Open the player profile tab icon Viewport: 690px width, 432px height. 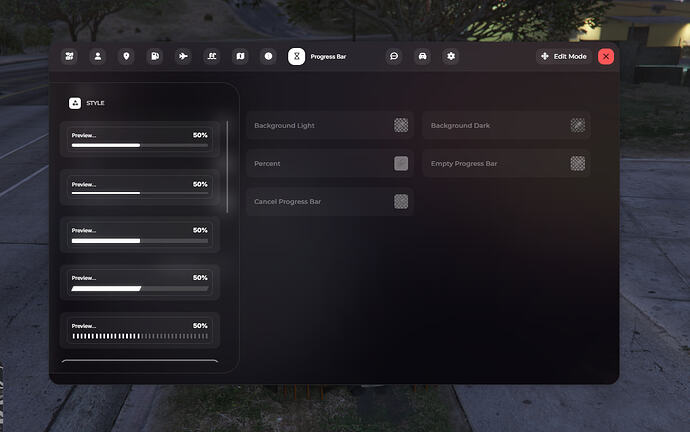[98, 56]
